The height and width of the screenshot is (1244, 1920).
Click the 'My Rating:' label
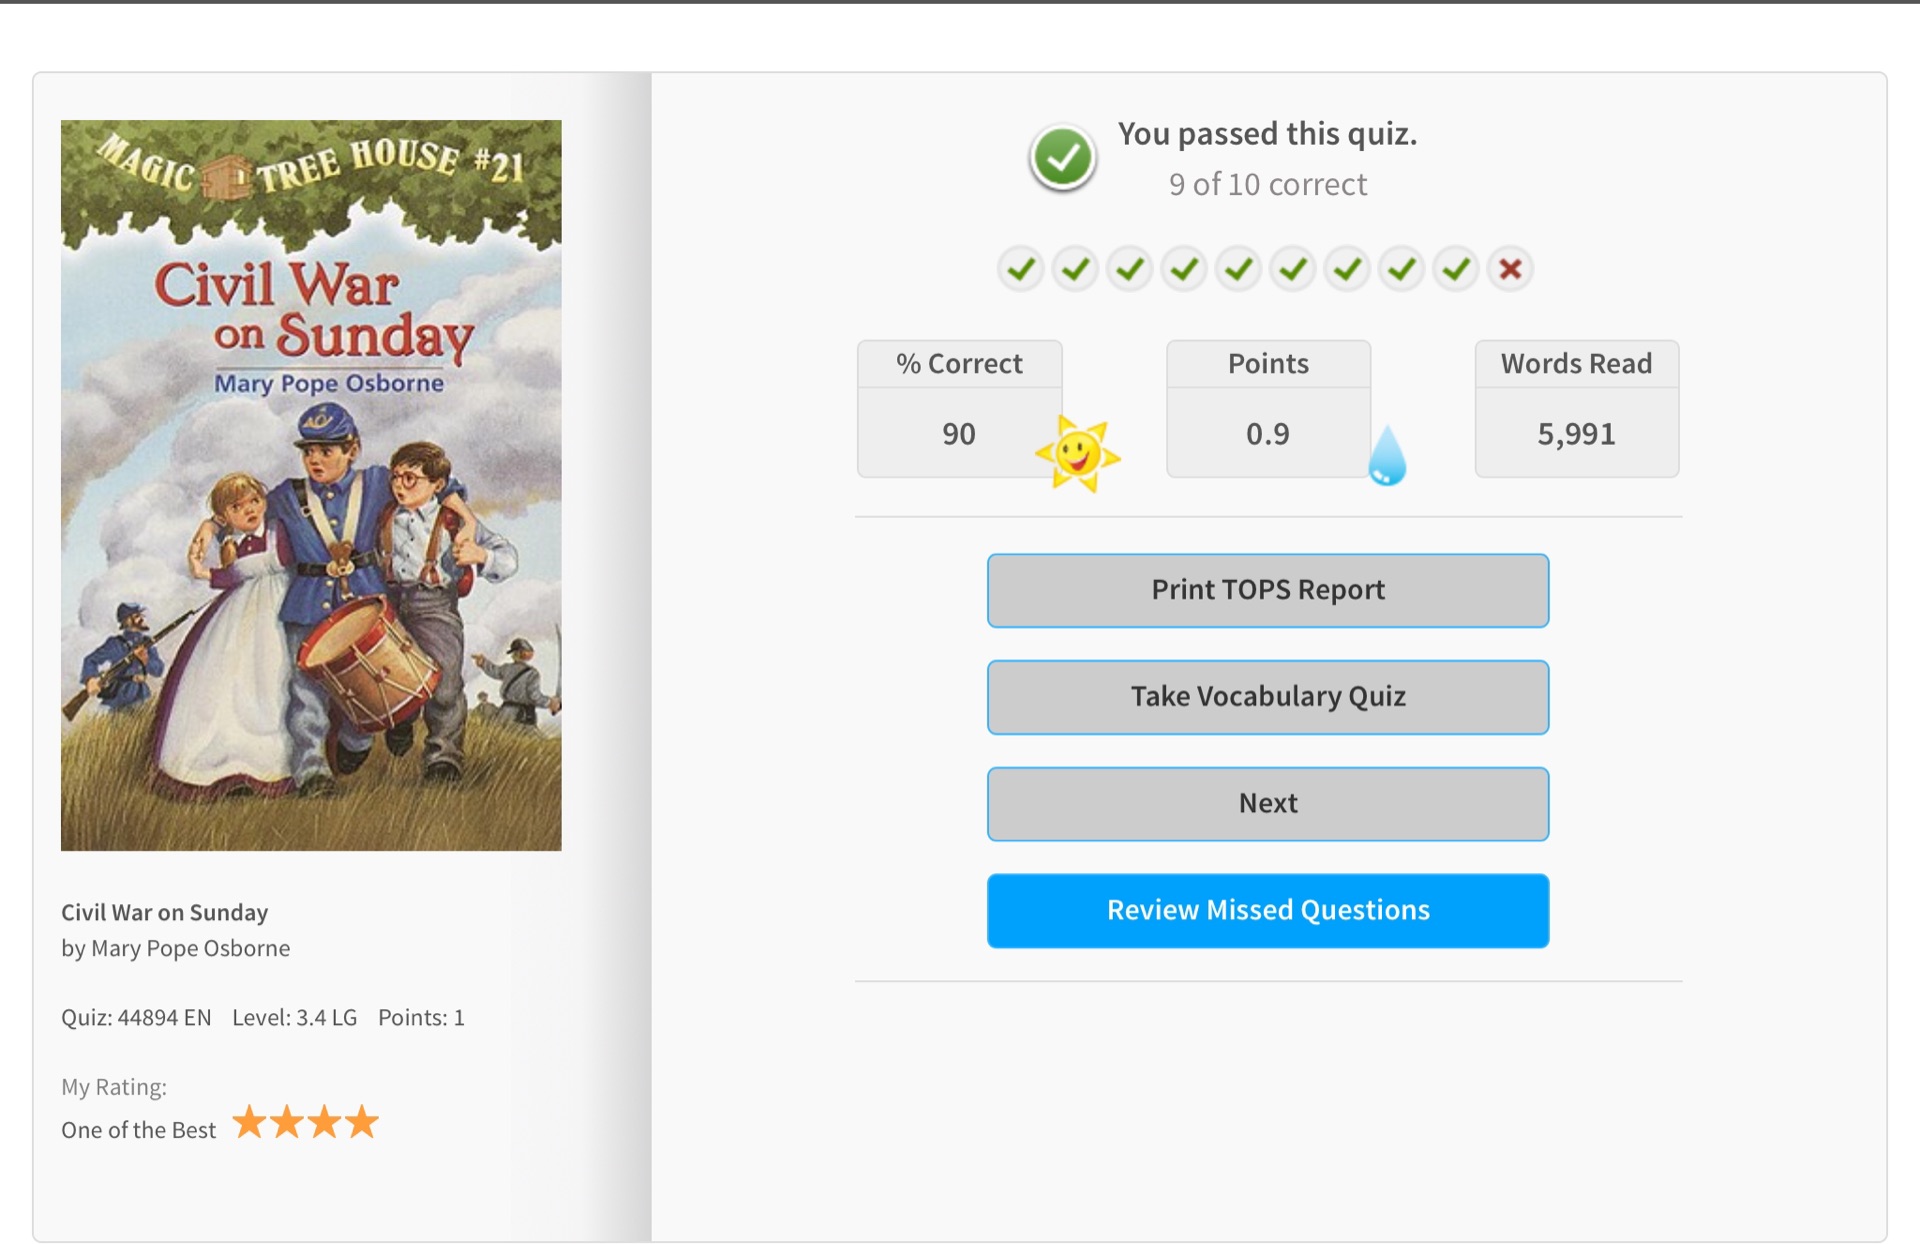tap(114, 1087)
